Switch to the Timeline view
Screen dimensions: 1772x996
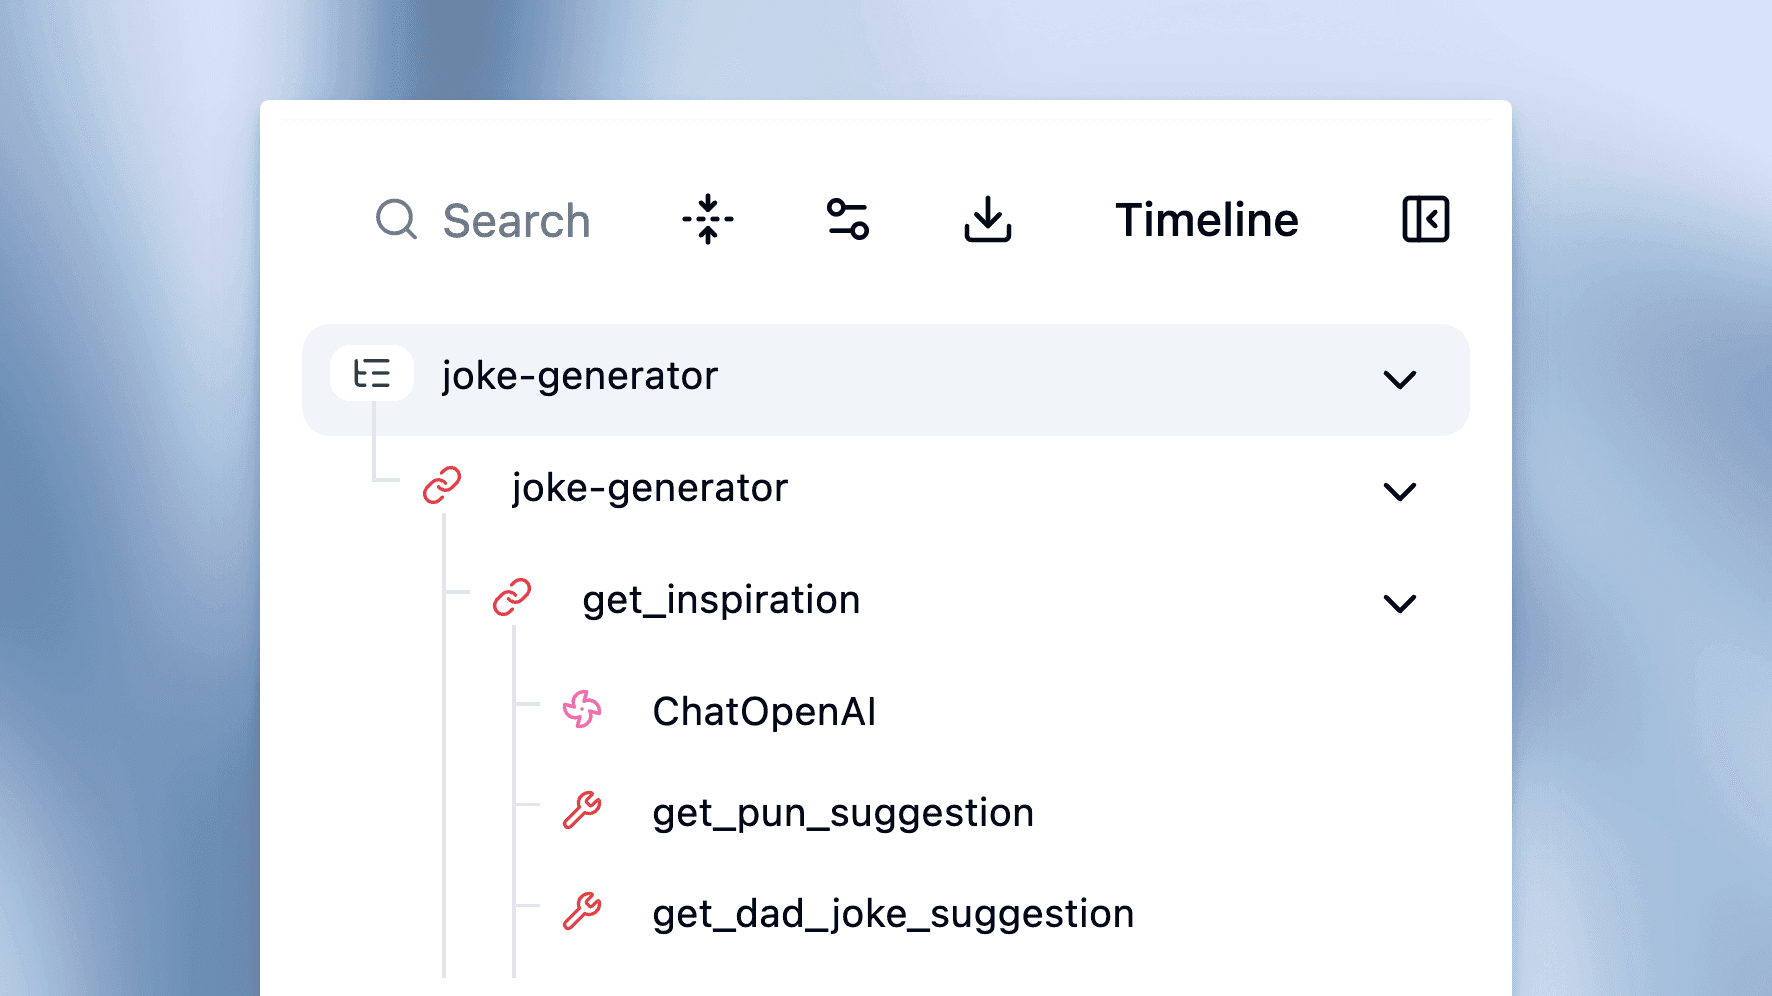tap(1206, 220)
